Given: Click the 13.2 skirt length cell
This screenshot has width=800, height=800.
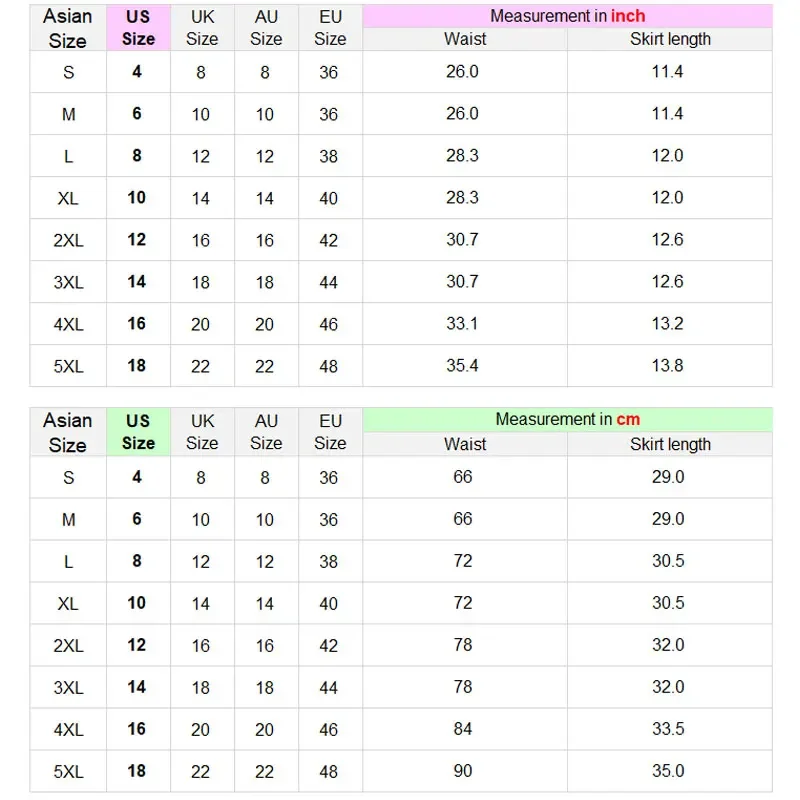Looking at the screenshot, I should pyautogui.click(x=667, y=323).
